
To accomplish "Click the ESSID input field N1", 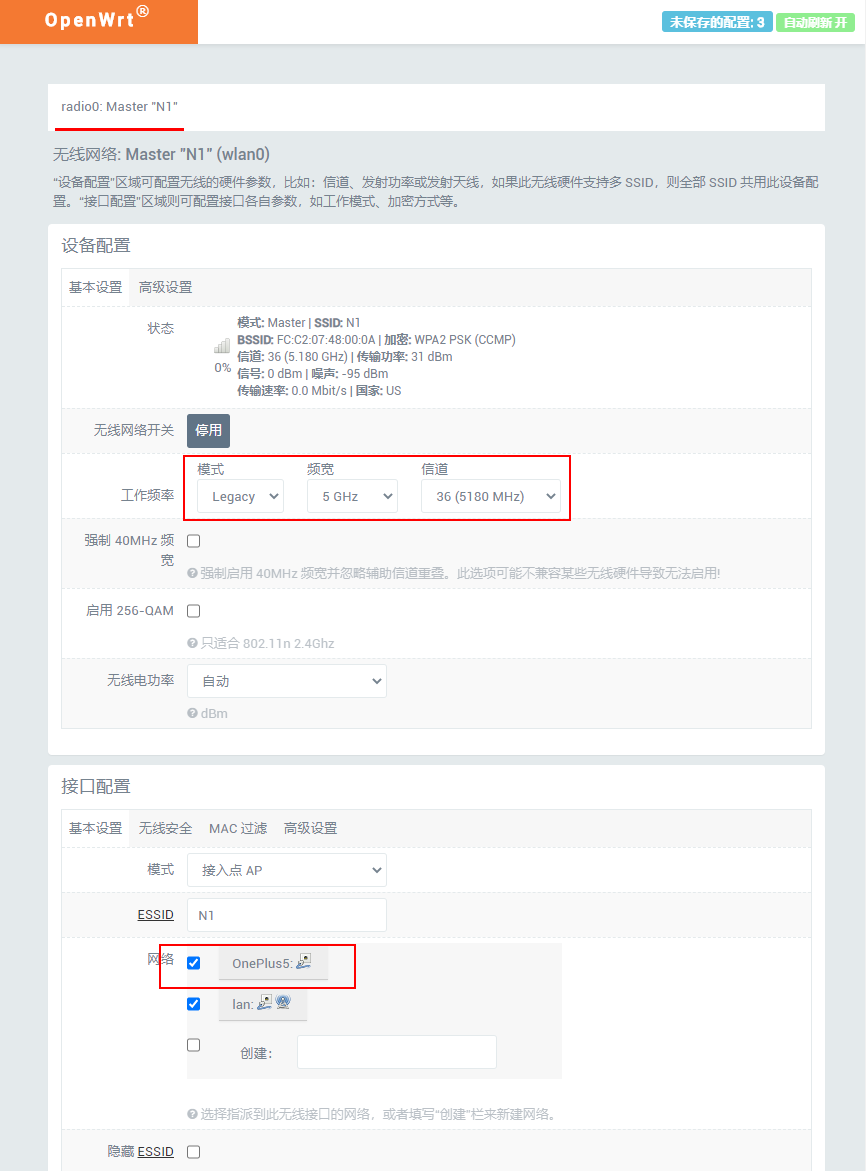I will click(287, 915).
